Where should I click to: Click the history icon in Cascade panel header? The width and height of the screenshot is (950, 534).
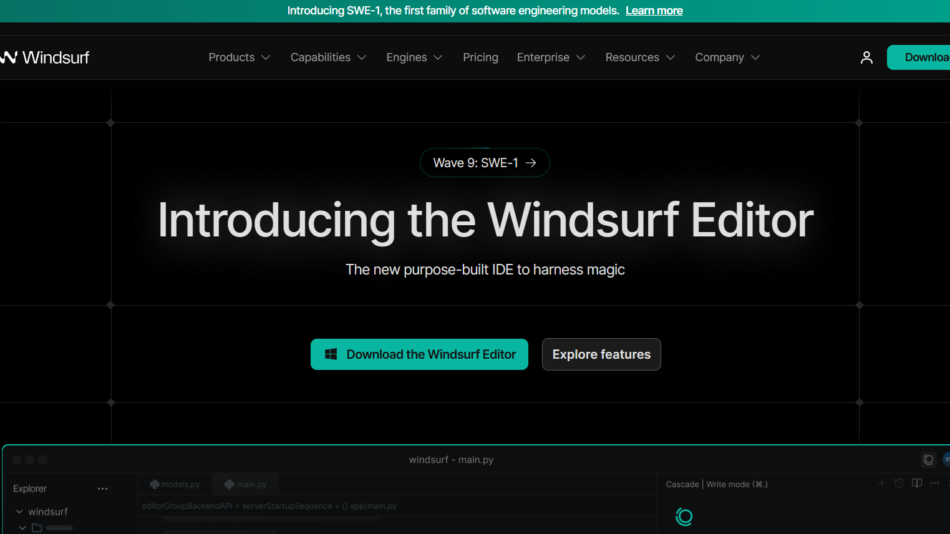(x=899, y=484)
